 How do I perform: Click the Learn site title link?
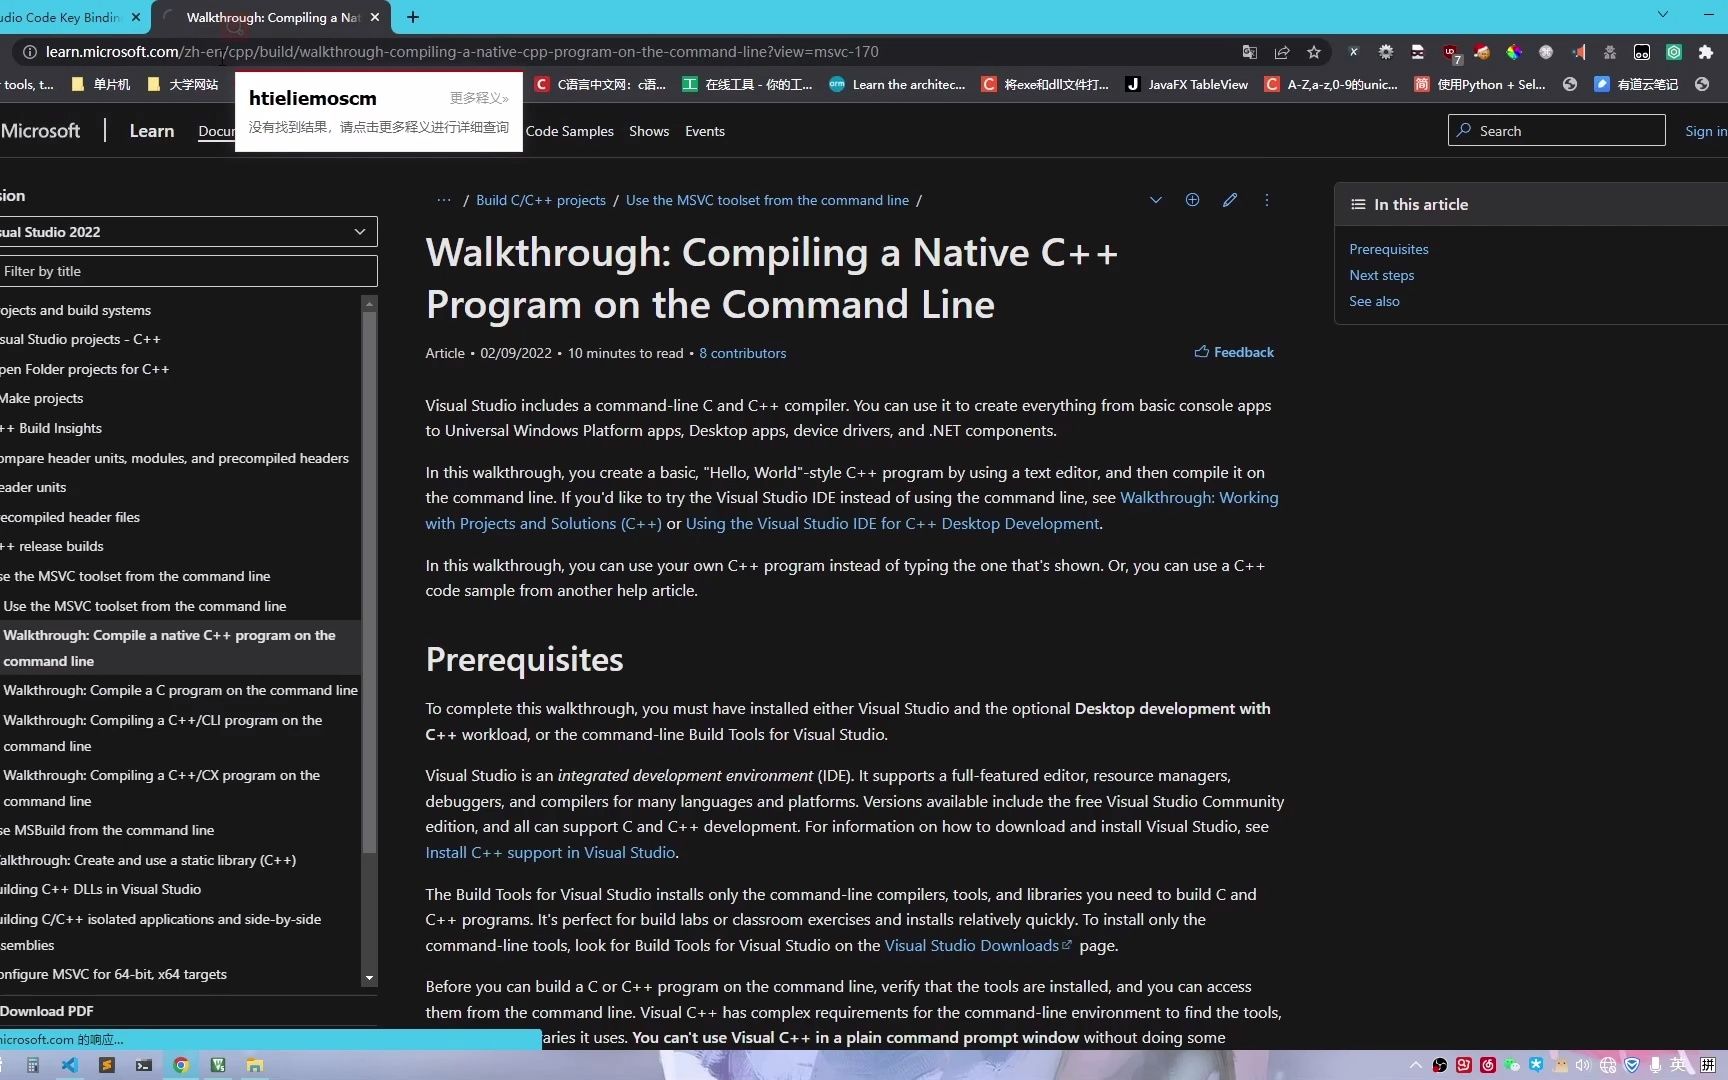(152, 131)
